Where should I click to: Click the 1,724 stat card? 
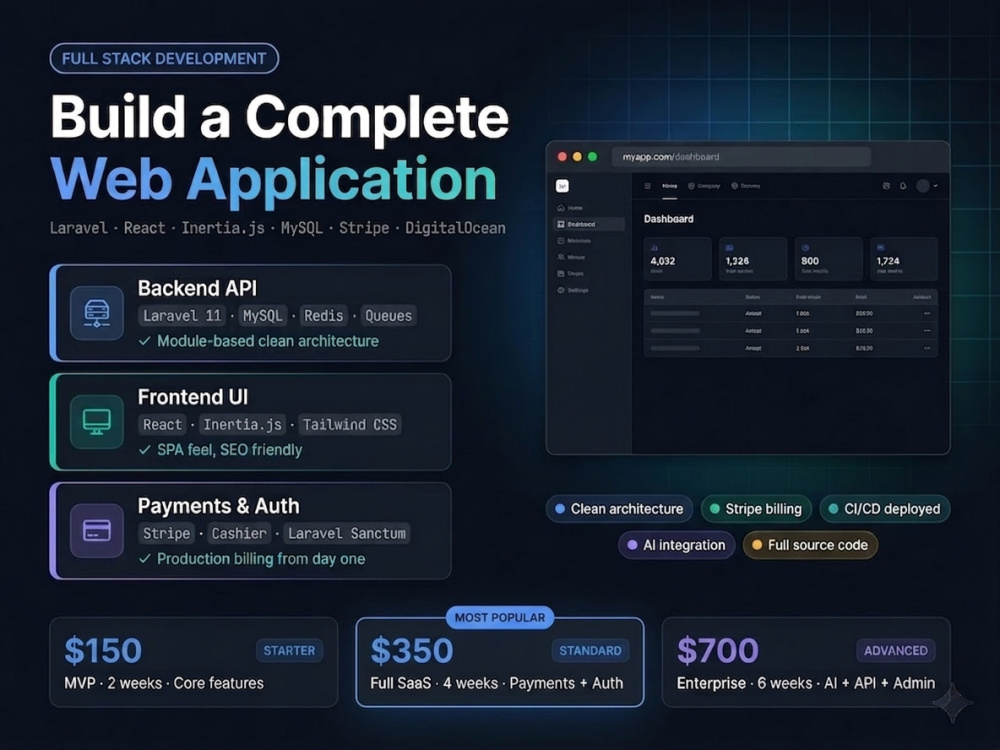(x=904, y=259)
